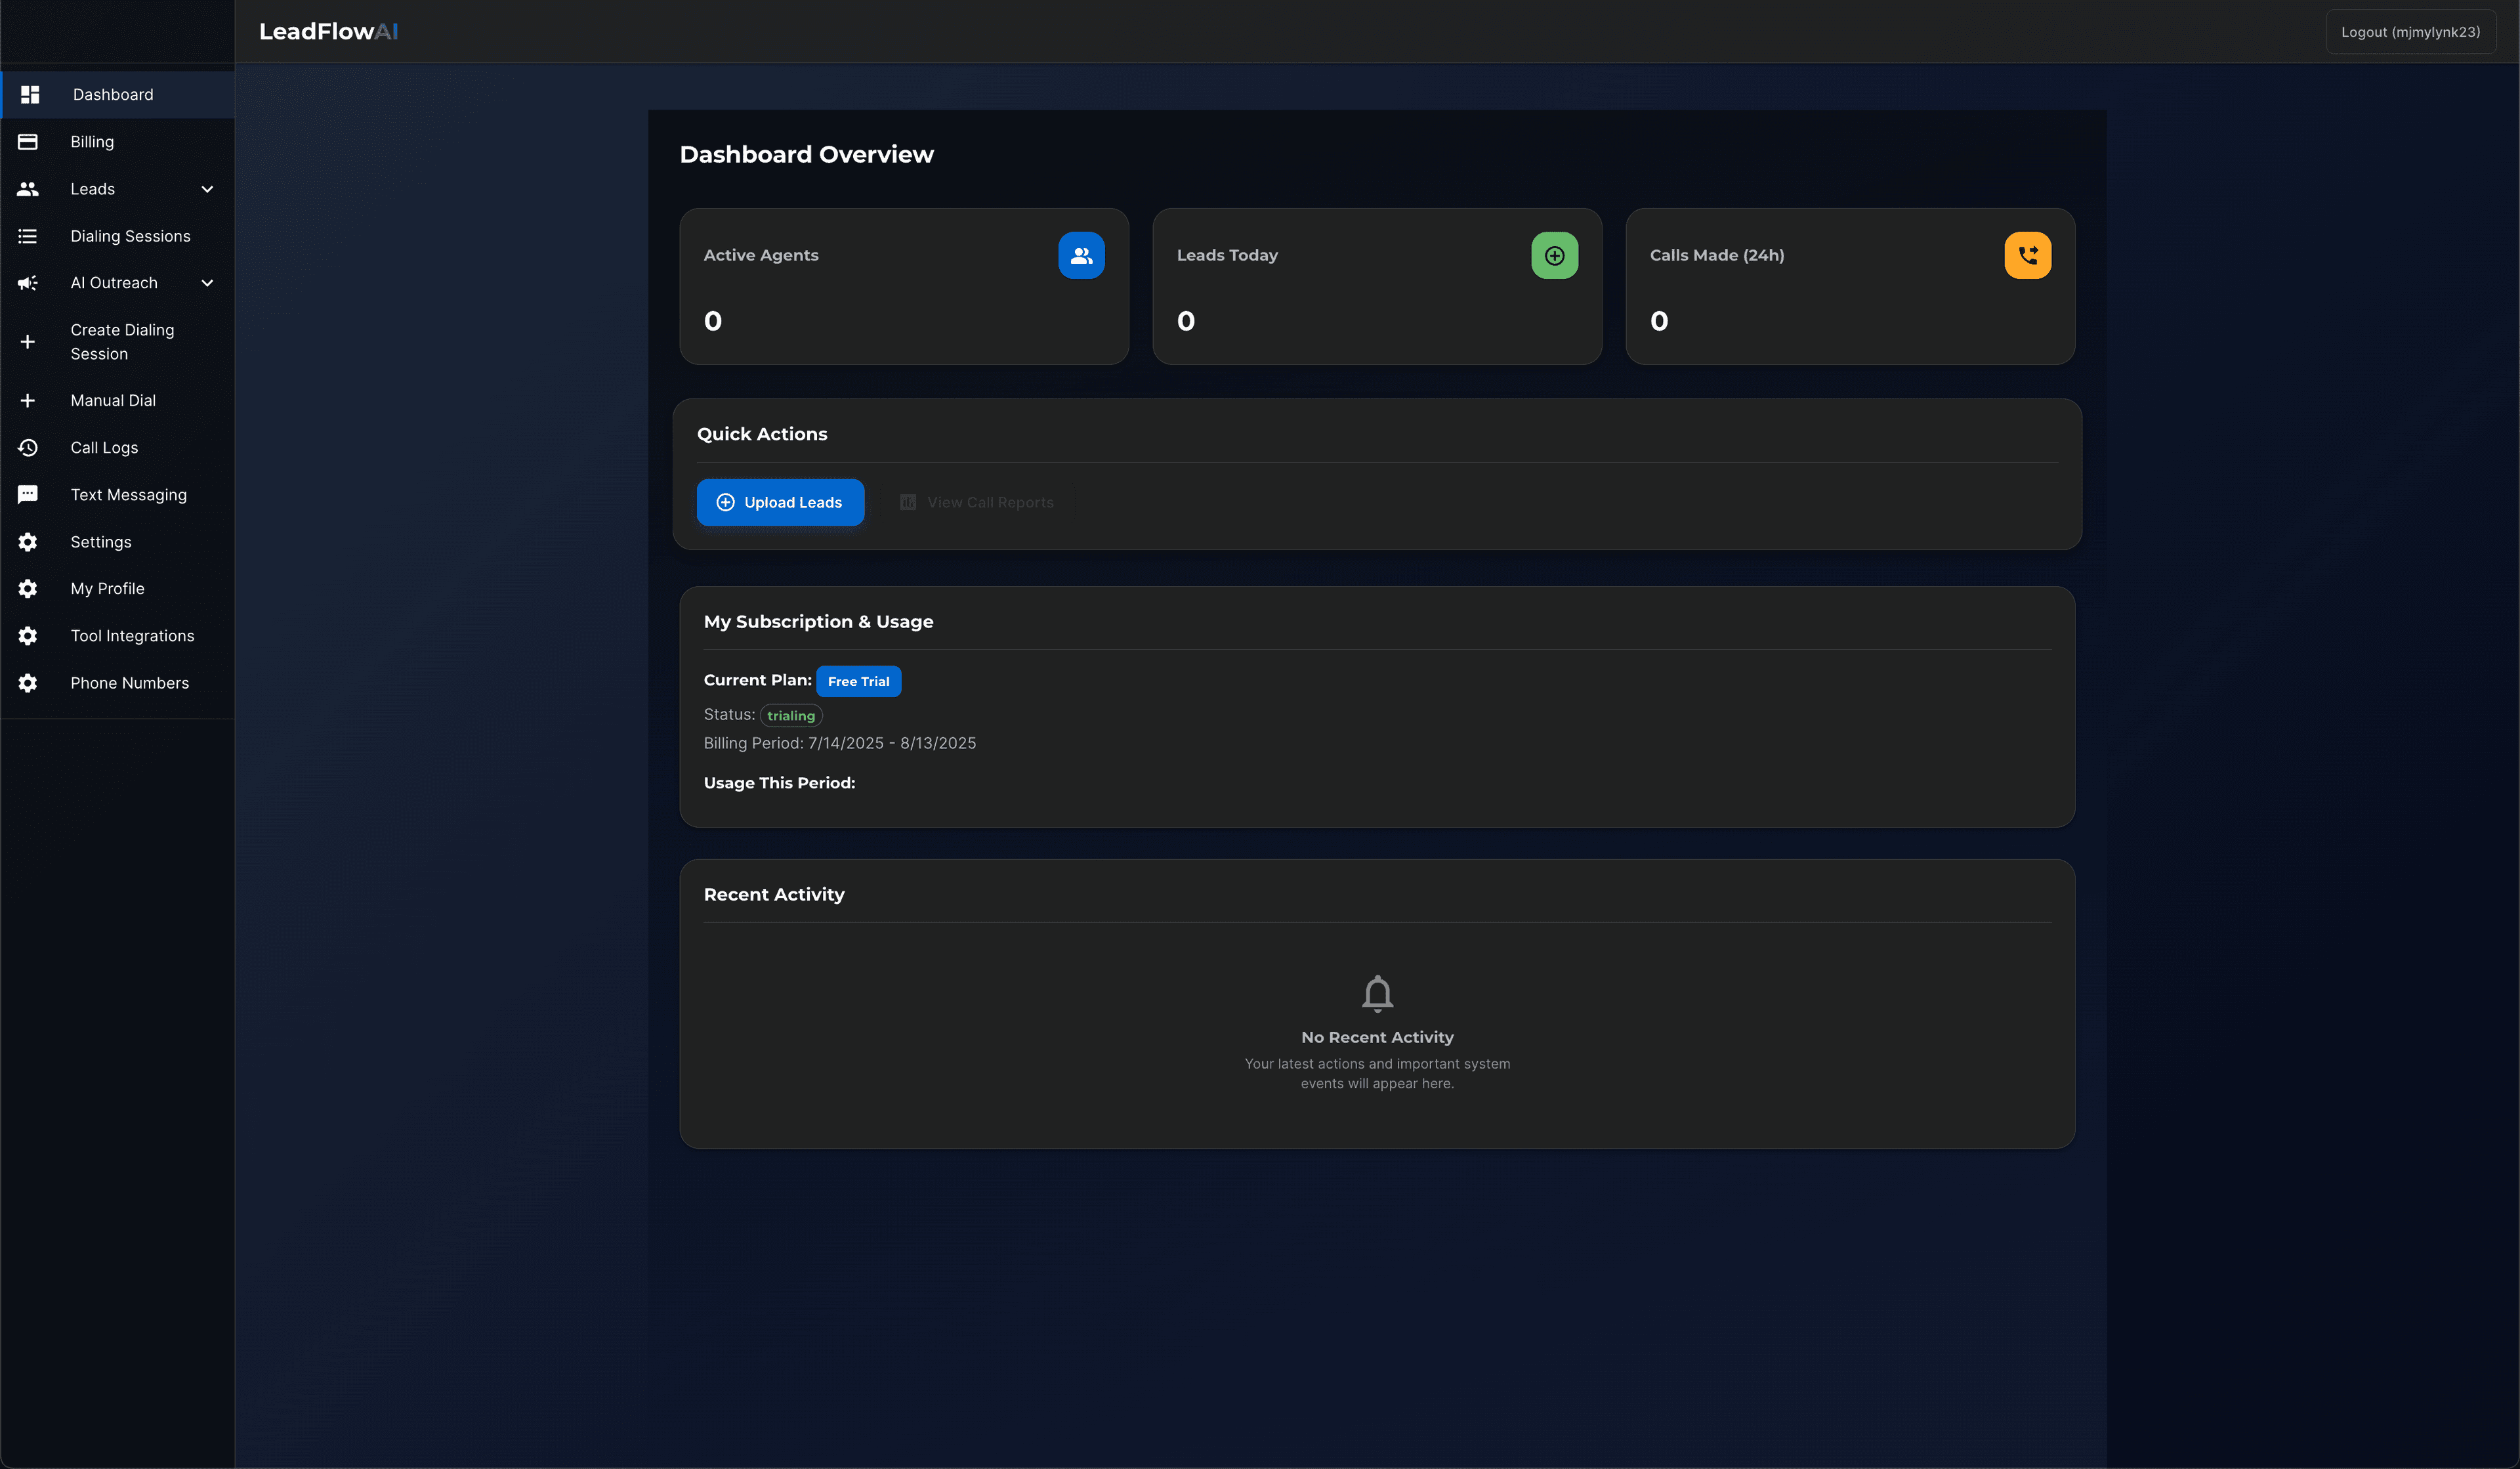2520x1469 pixels.
Task: Click the Free Trial plan badge
Action: pos(858,681)
